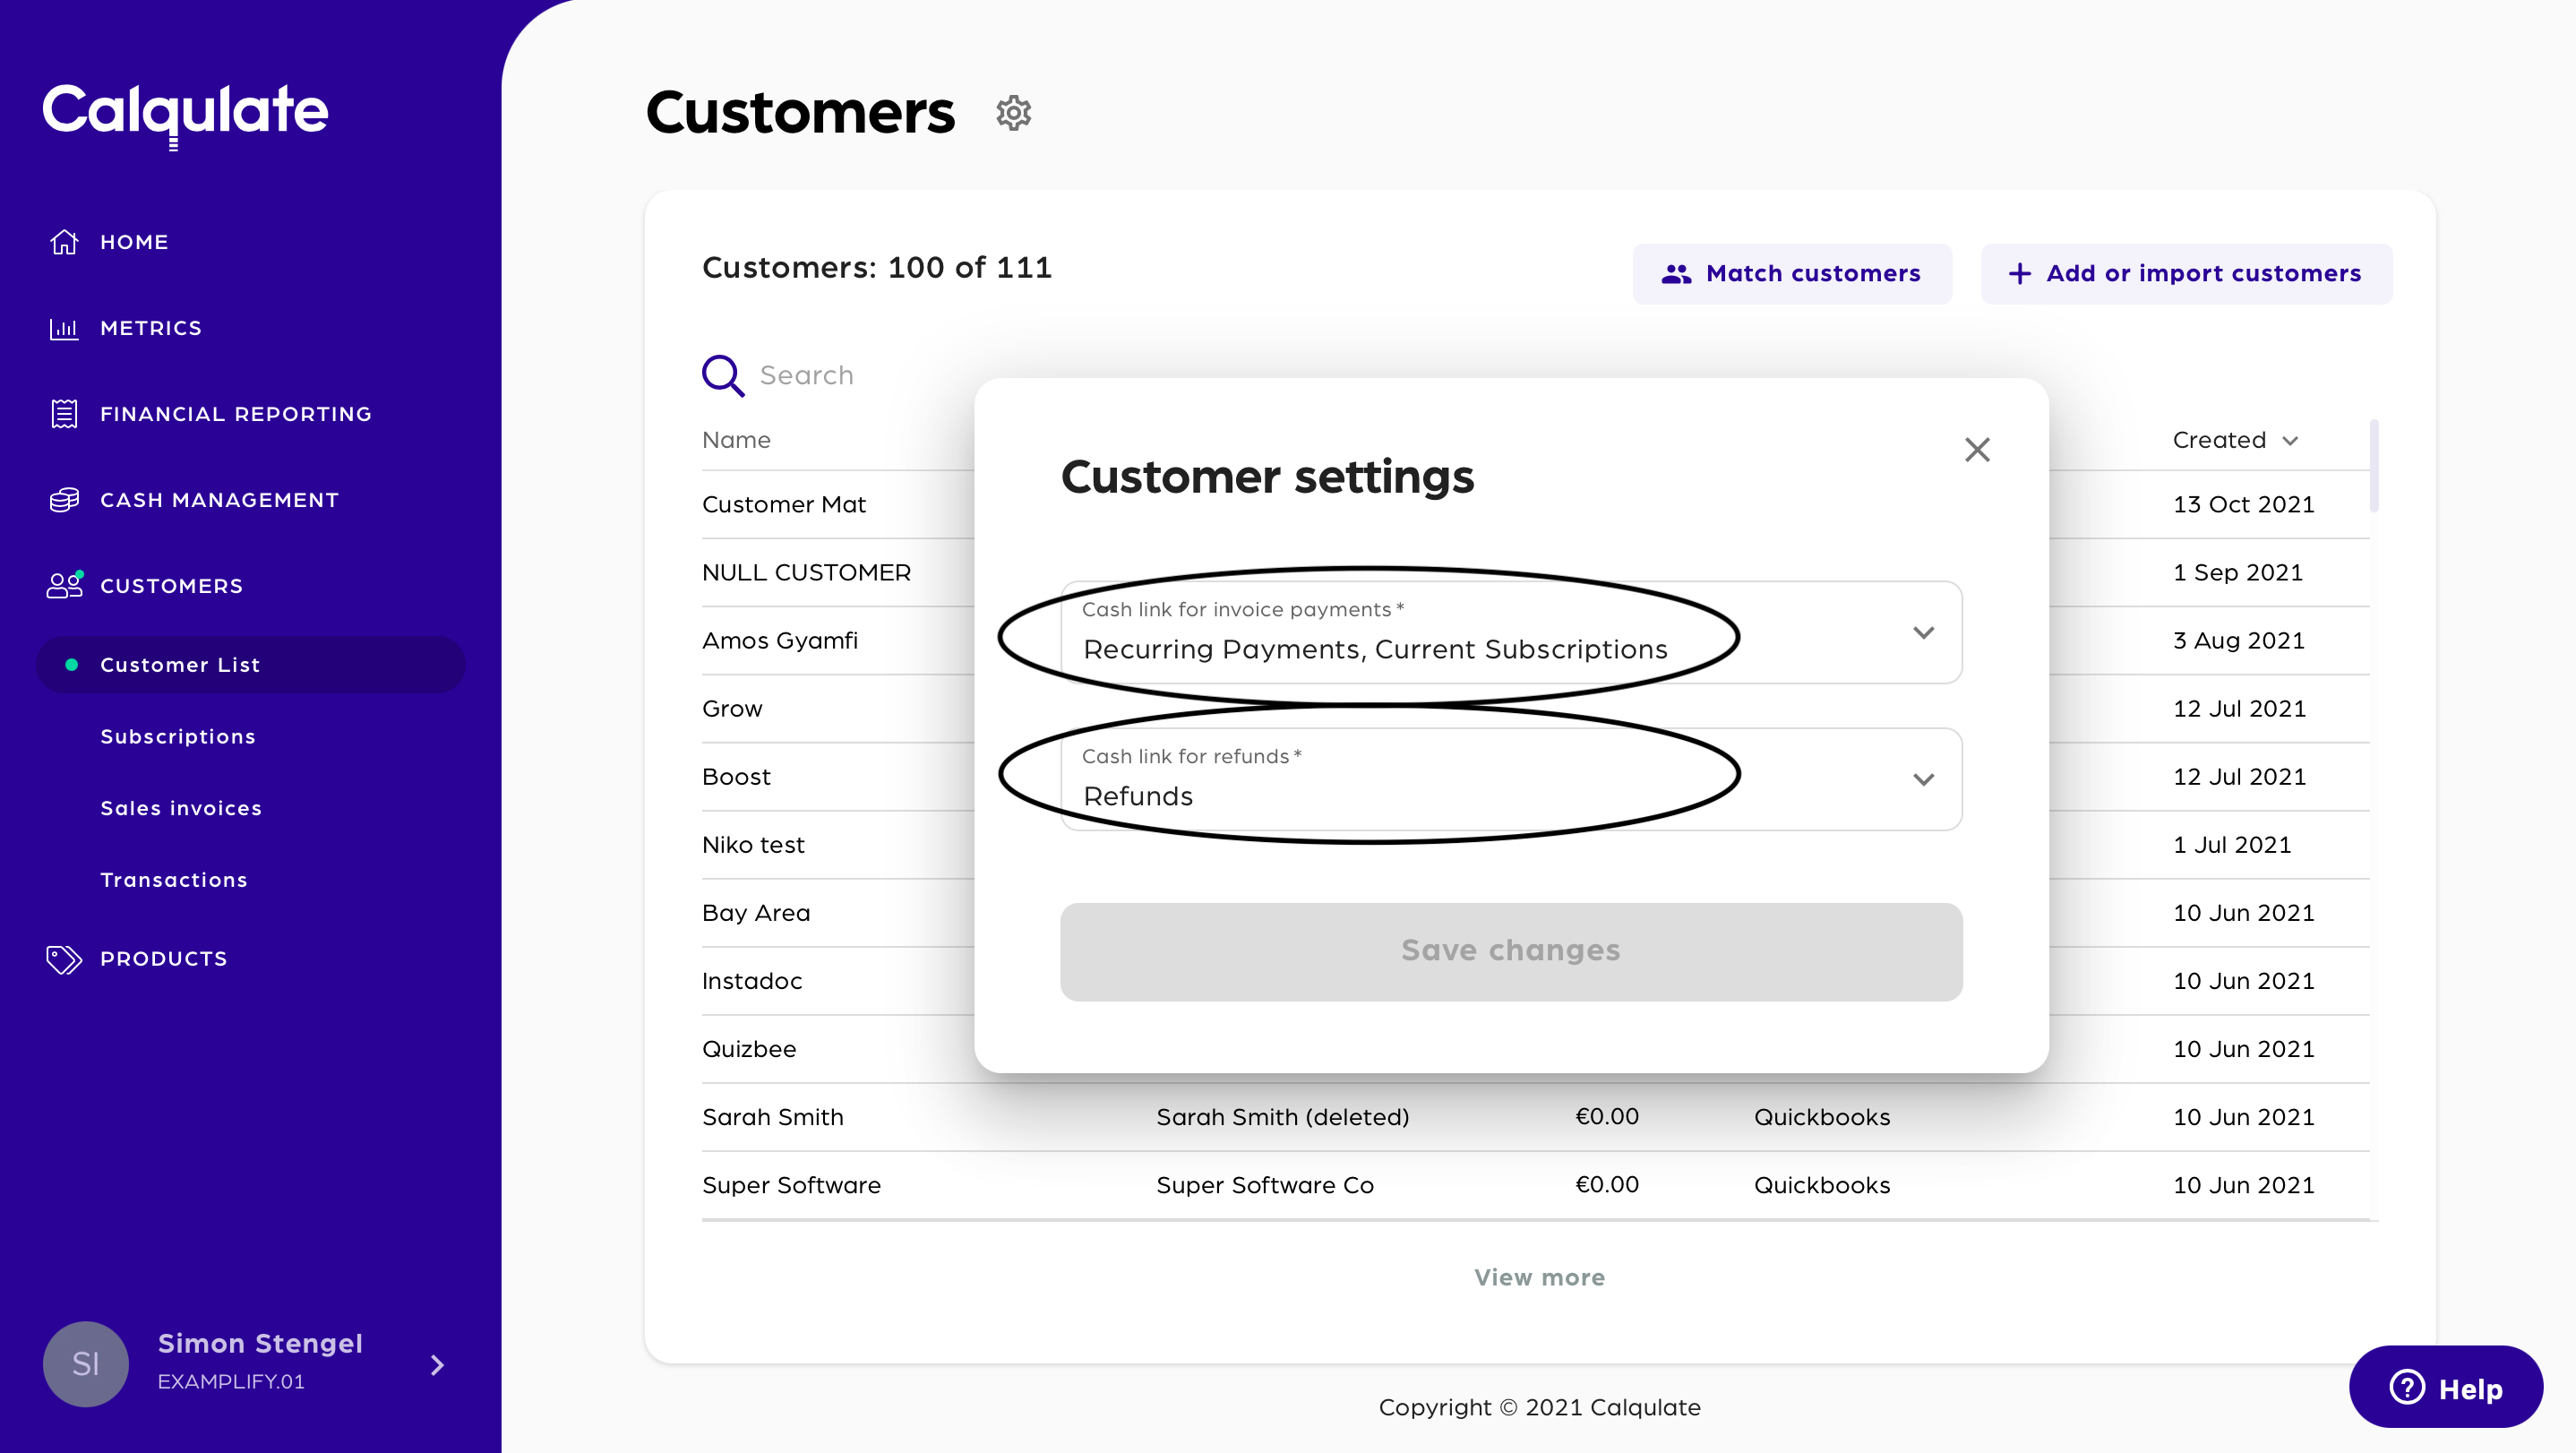Click the Cash Management coins icon
2576x1453 pixels.
pyautogui.click(x=64, y=500)
